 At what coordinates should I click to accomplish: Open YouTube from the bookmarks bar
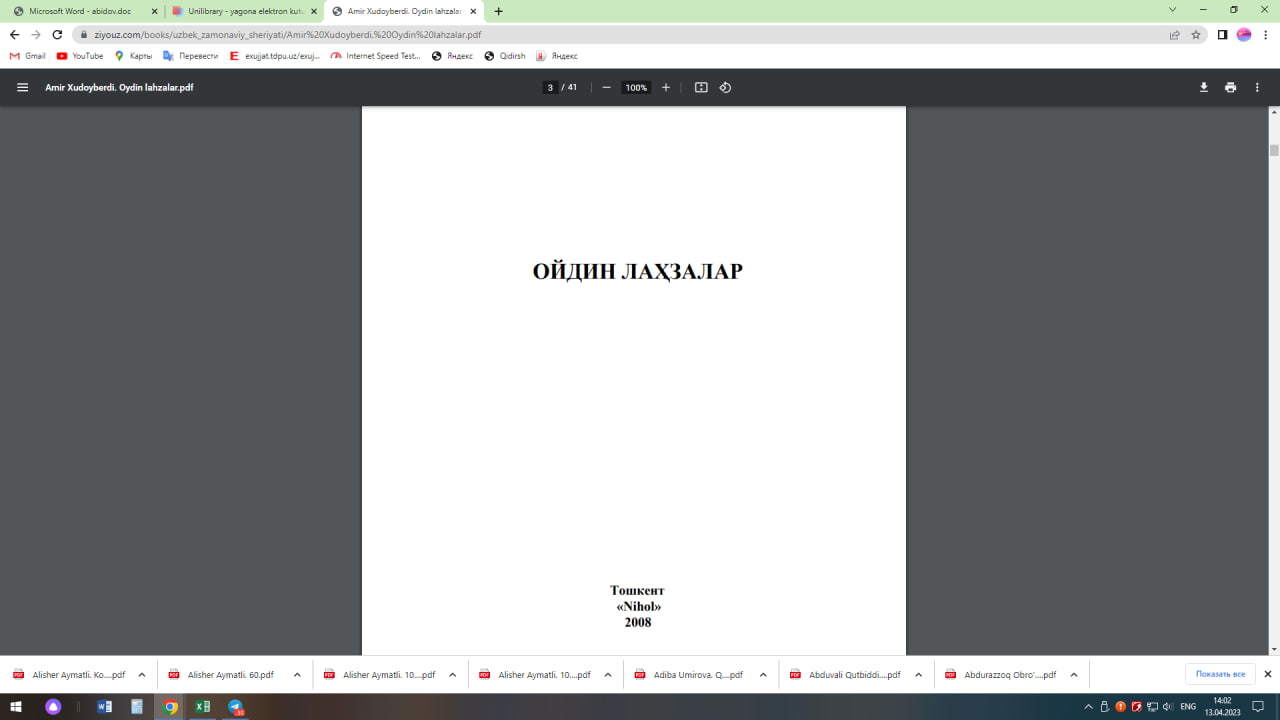(79, 55)
